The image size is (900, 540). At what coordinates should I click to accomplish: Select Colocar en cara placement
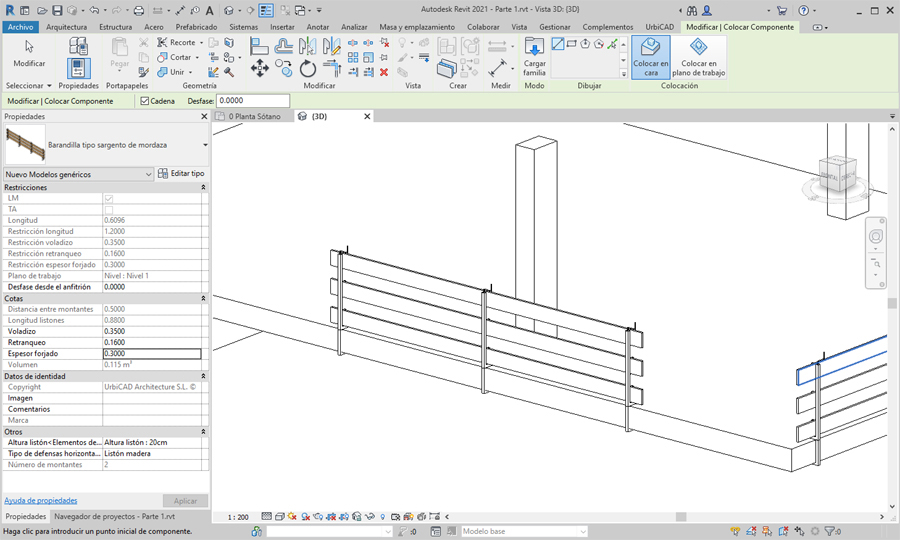pos(650,57)
